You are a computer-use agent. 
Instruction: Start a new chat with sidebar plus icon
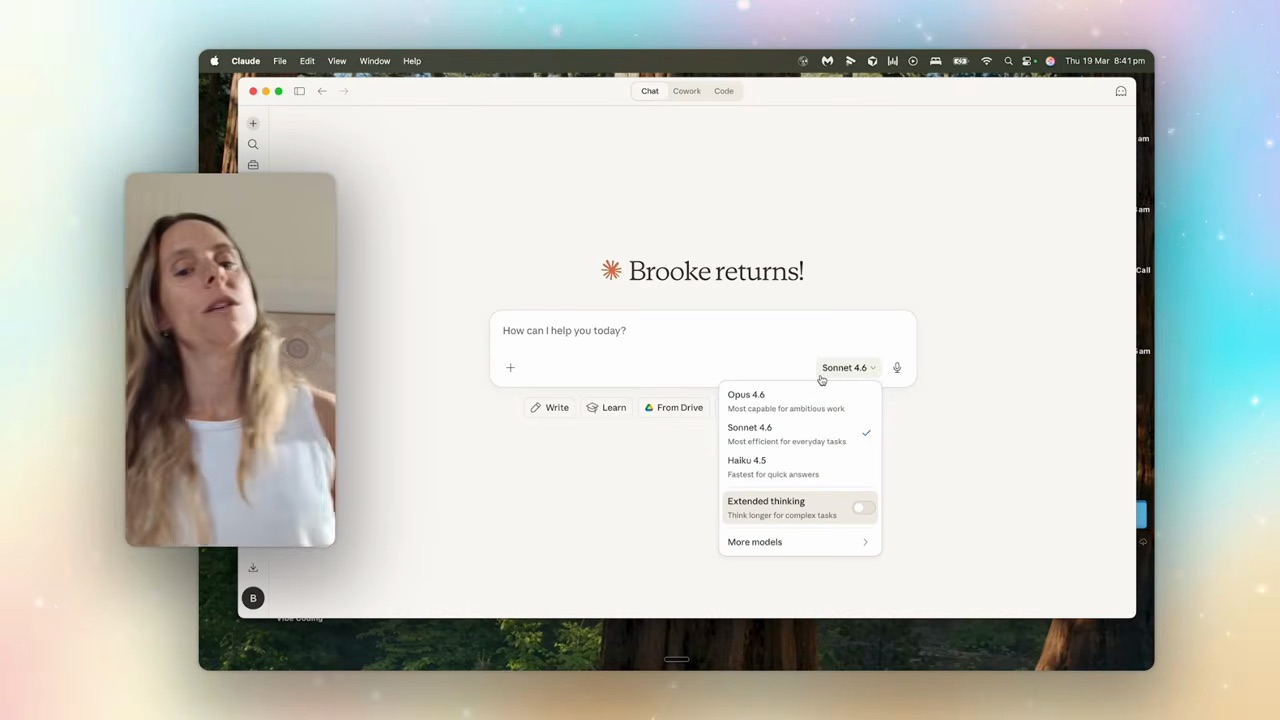(253, 123)
